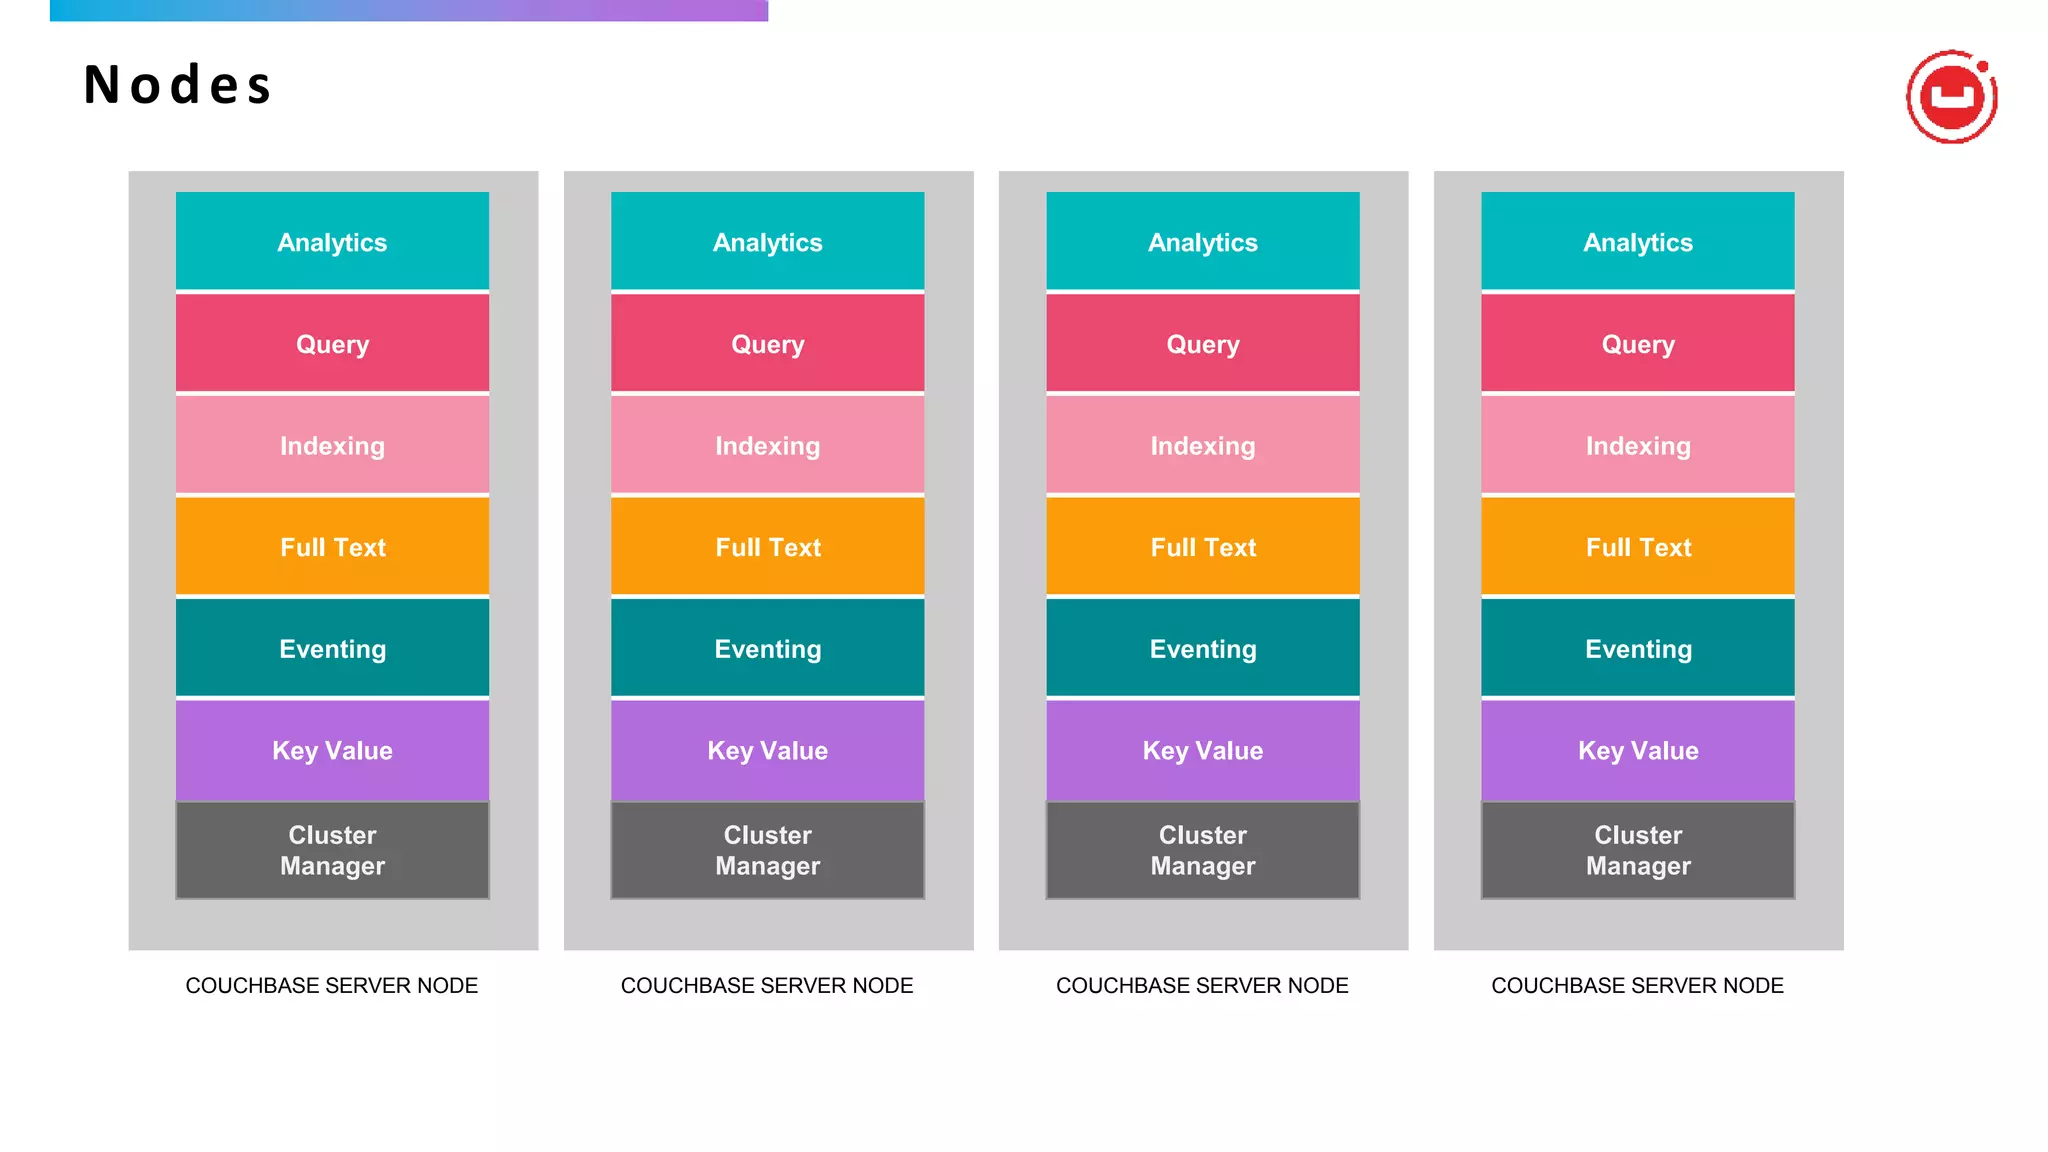Choose Analytics block in fourth node
The height and width of the screenshot is (1152, 2048).
click(x=1638, y=241)
